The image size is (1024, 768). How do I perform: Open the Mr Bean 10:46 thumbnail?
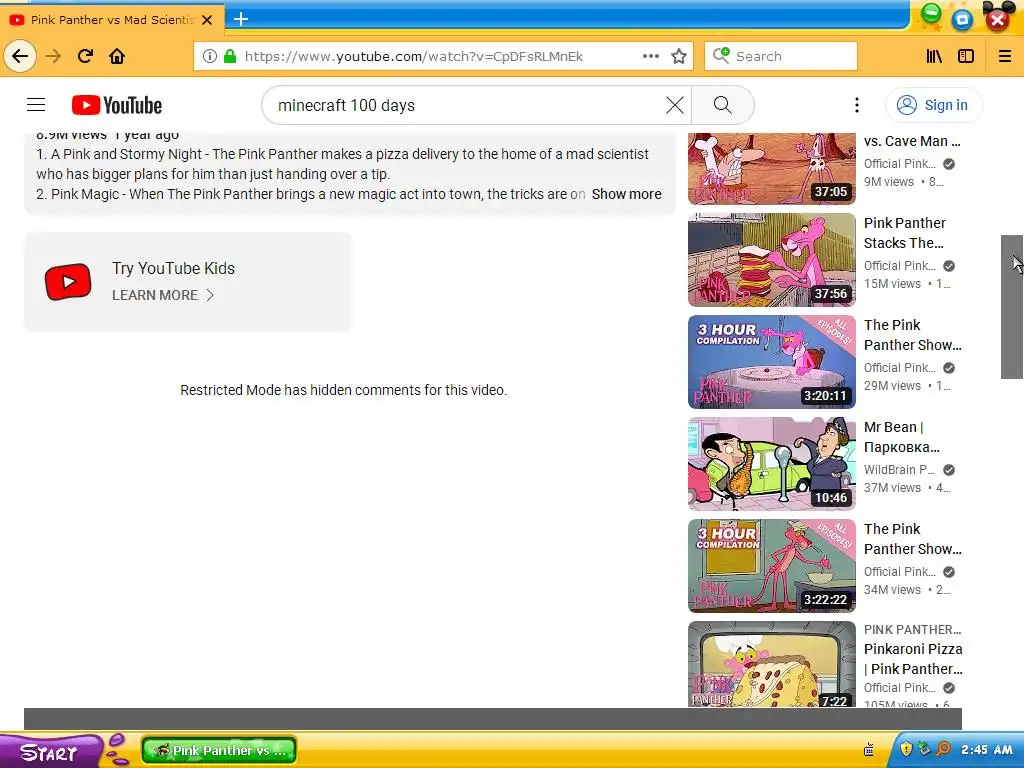coord(772,464)
